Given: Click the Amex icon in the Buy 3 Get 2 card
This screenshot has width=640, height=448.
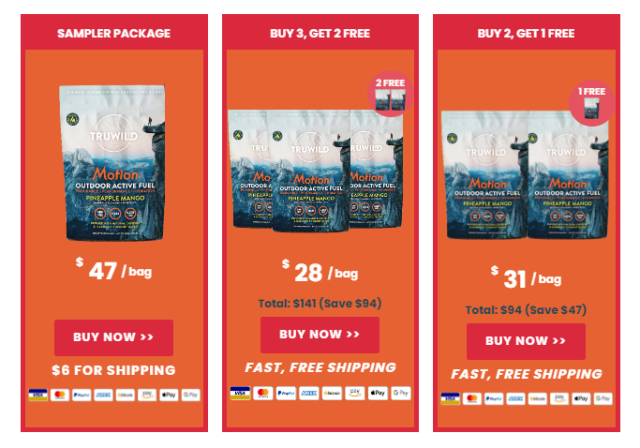Looking at the screenshot, I should (x=309, y=393).
